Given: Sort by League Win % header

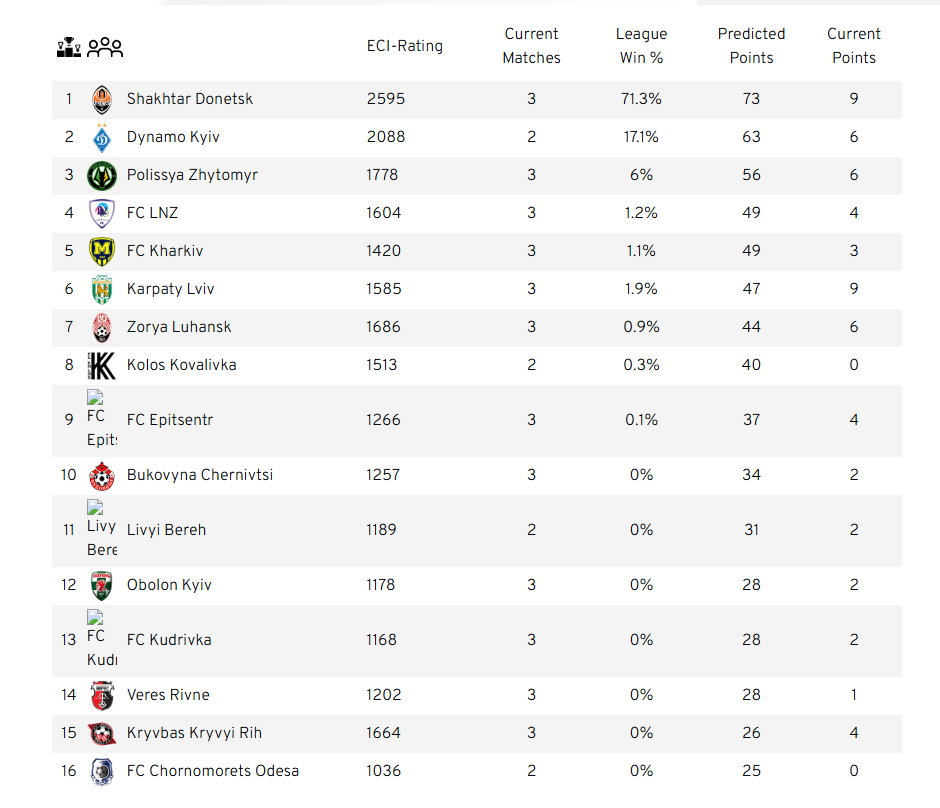Looking at the screenshot, I should coord(641,46).
